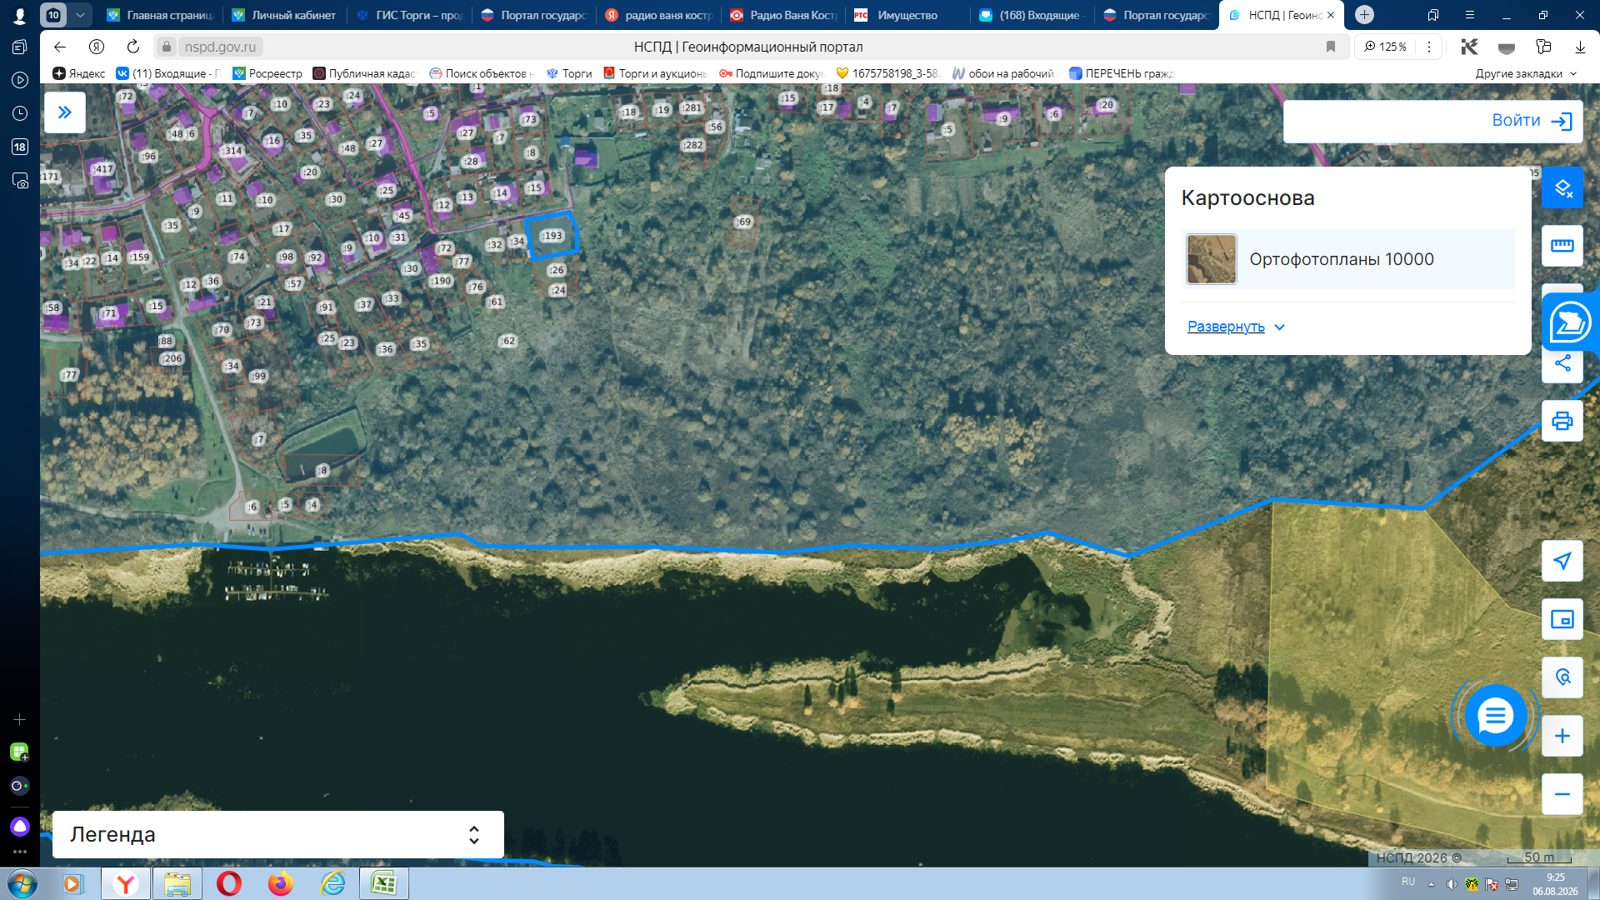Select highlighted parcel 193 on map
Image resolution: width=1600 pixels, height=900 pixels.
coord(551,236)
